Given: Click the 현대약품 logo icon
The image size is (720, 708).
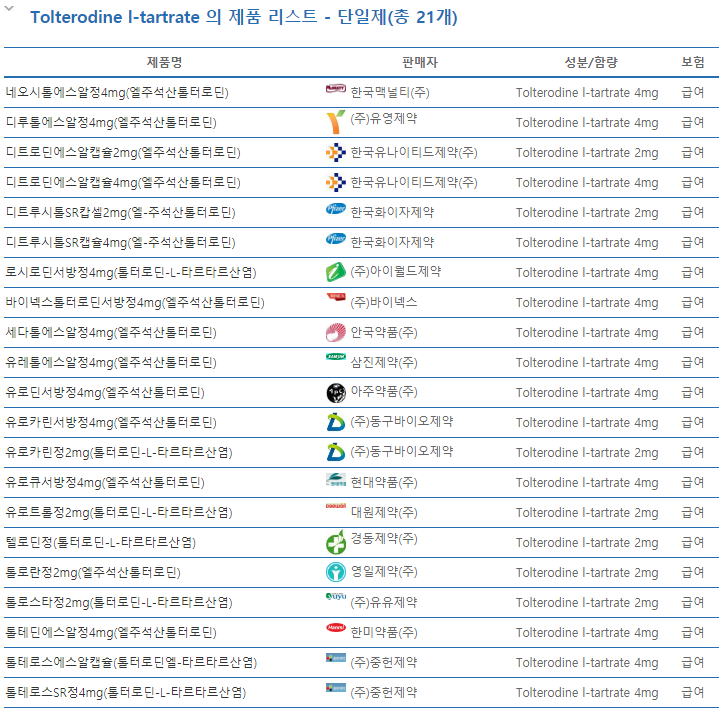Looking at the screenshot, I should (x=336, y=480).
